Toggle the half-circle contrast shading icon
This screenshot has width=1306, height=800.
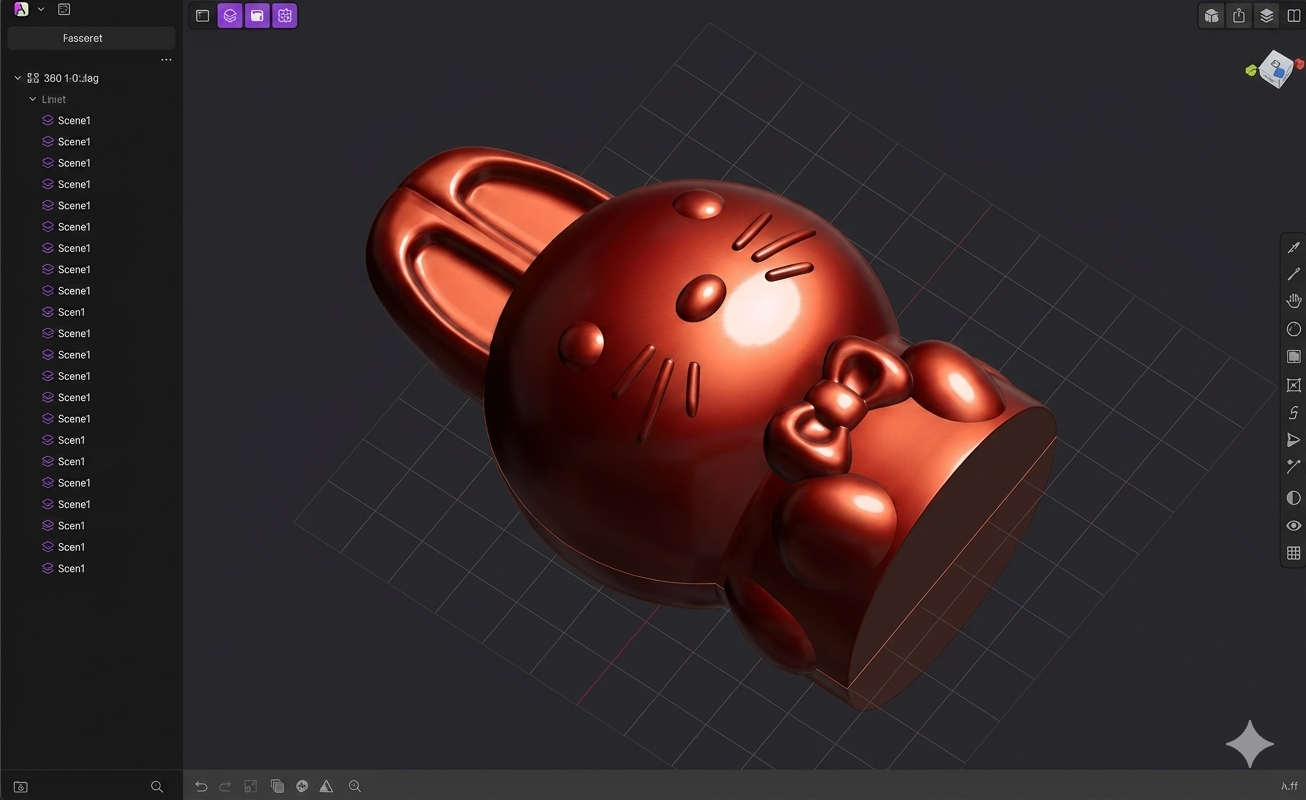[x=1294, y=497]
